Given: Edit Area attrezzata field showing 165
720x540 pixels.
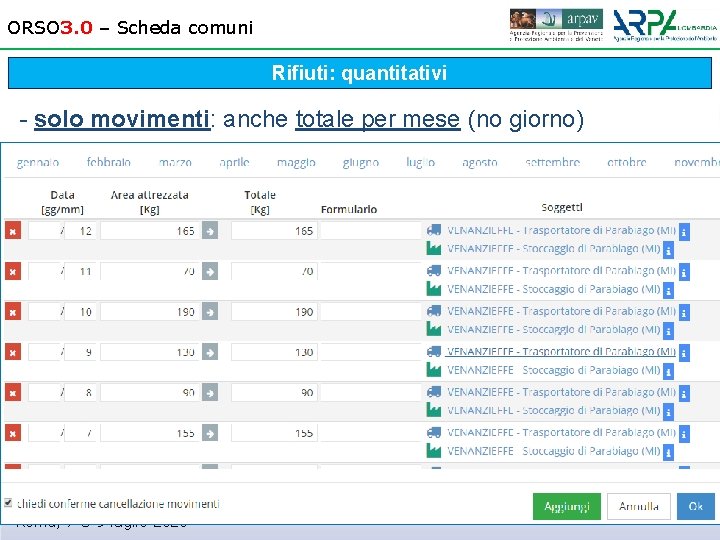Looking at the screenshot, I should point(150,231).
